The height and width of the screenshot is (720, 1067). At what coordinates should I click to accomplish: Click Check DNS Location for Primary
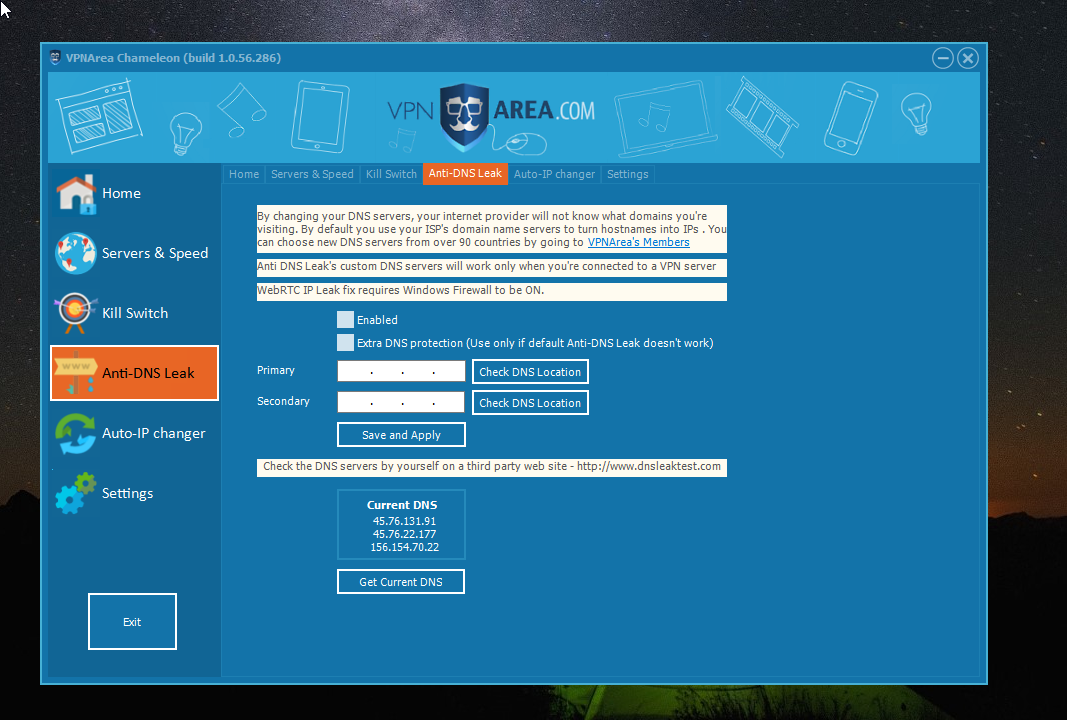[x=530, y=372]
